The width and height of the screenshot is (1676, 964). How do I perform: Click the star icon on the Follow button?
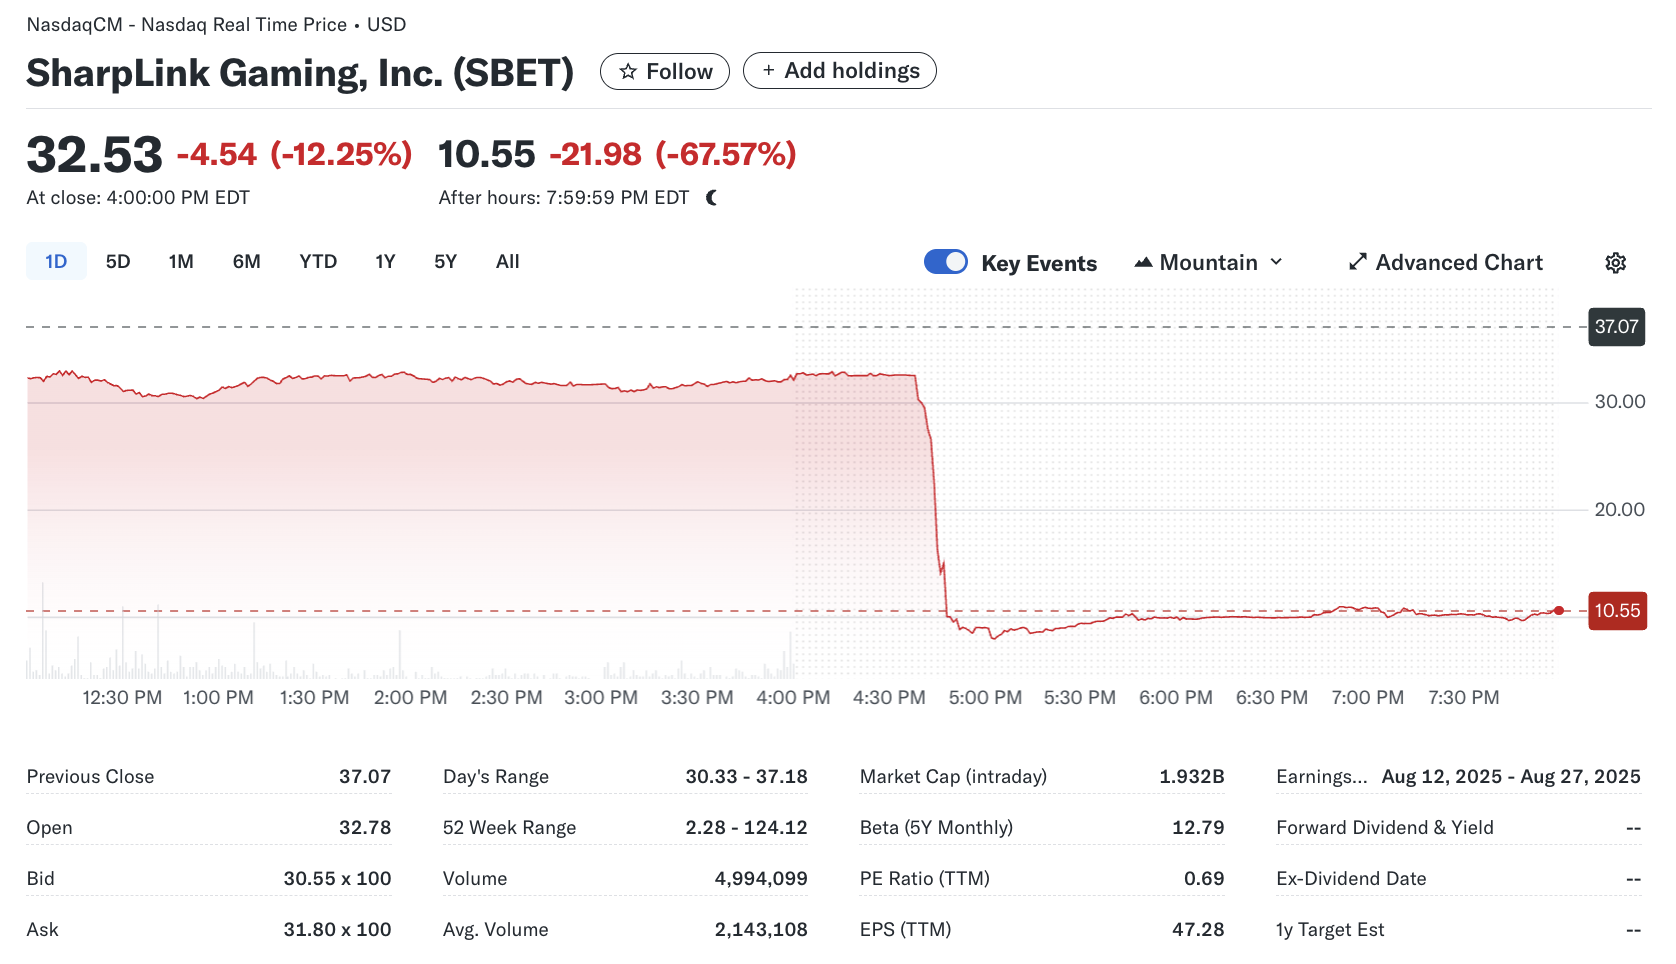tap(629, 71)
